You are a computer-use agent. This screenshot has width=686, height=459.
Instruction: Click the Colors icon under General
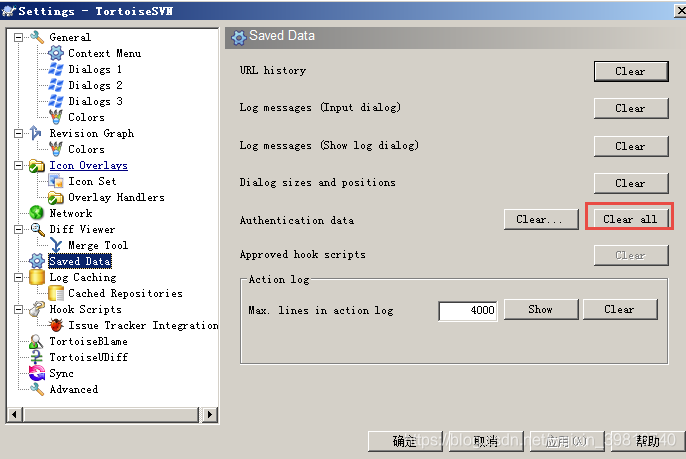coord(56,117)
